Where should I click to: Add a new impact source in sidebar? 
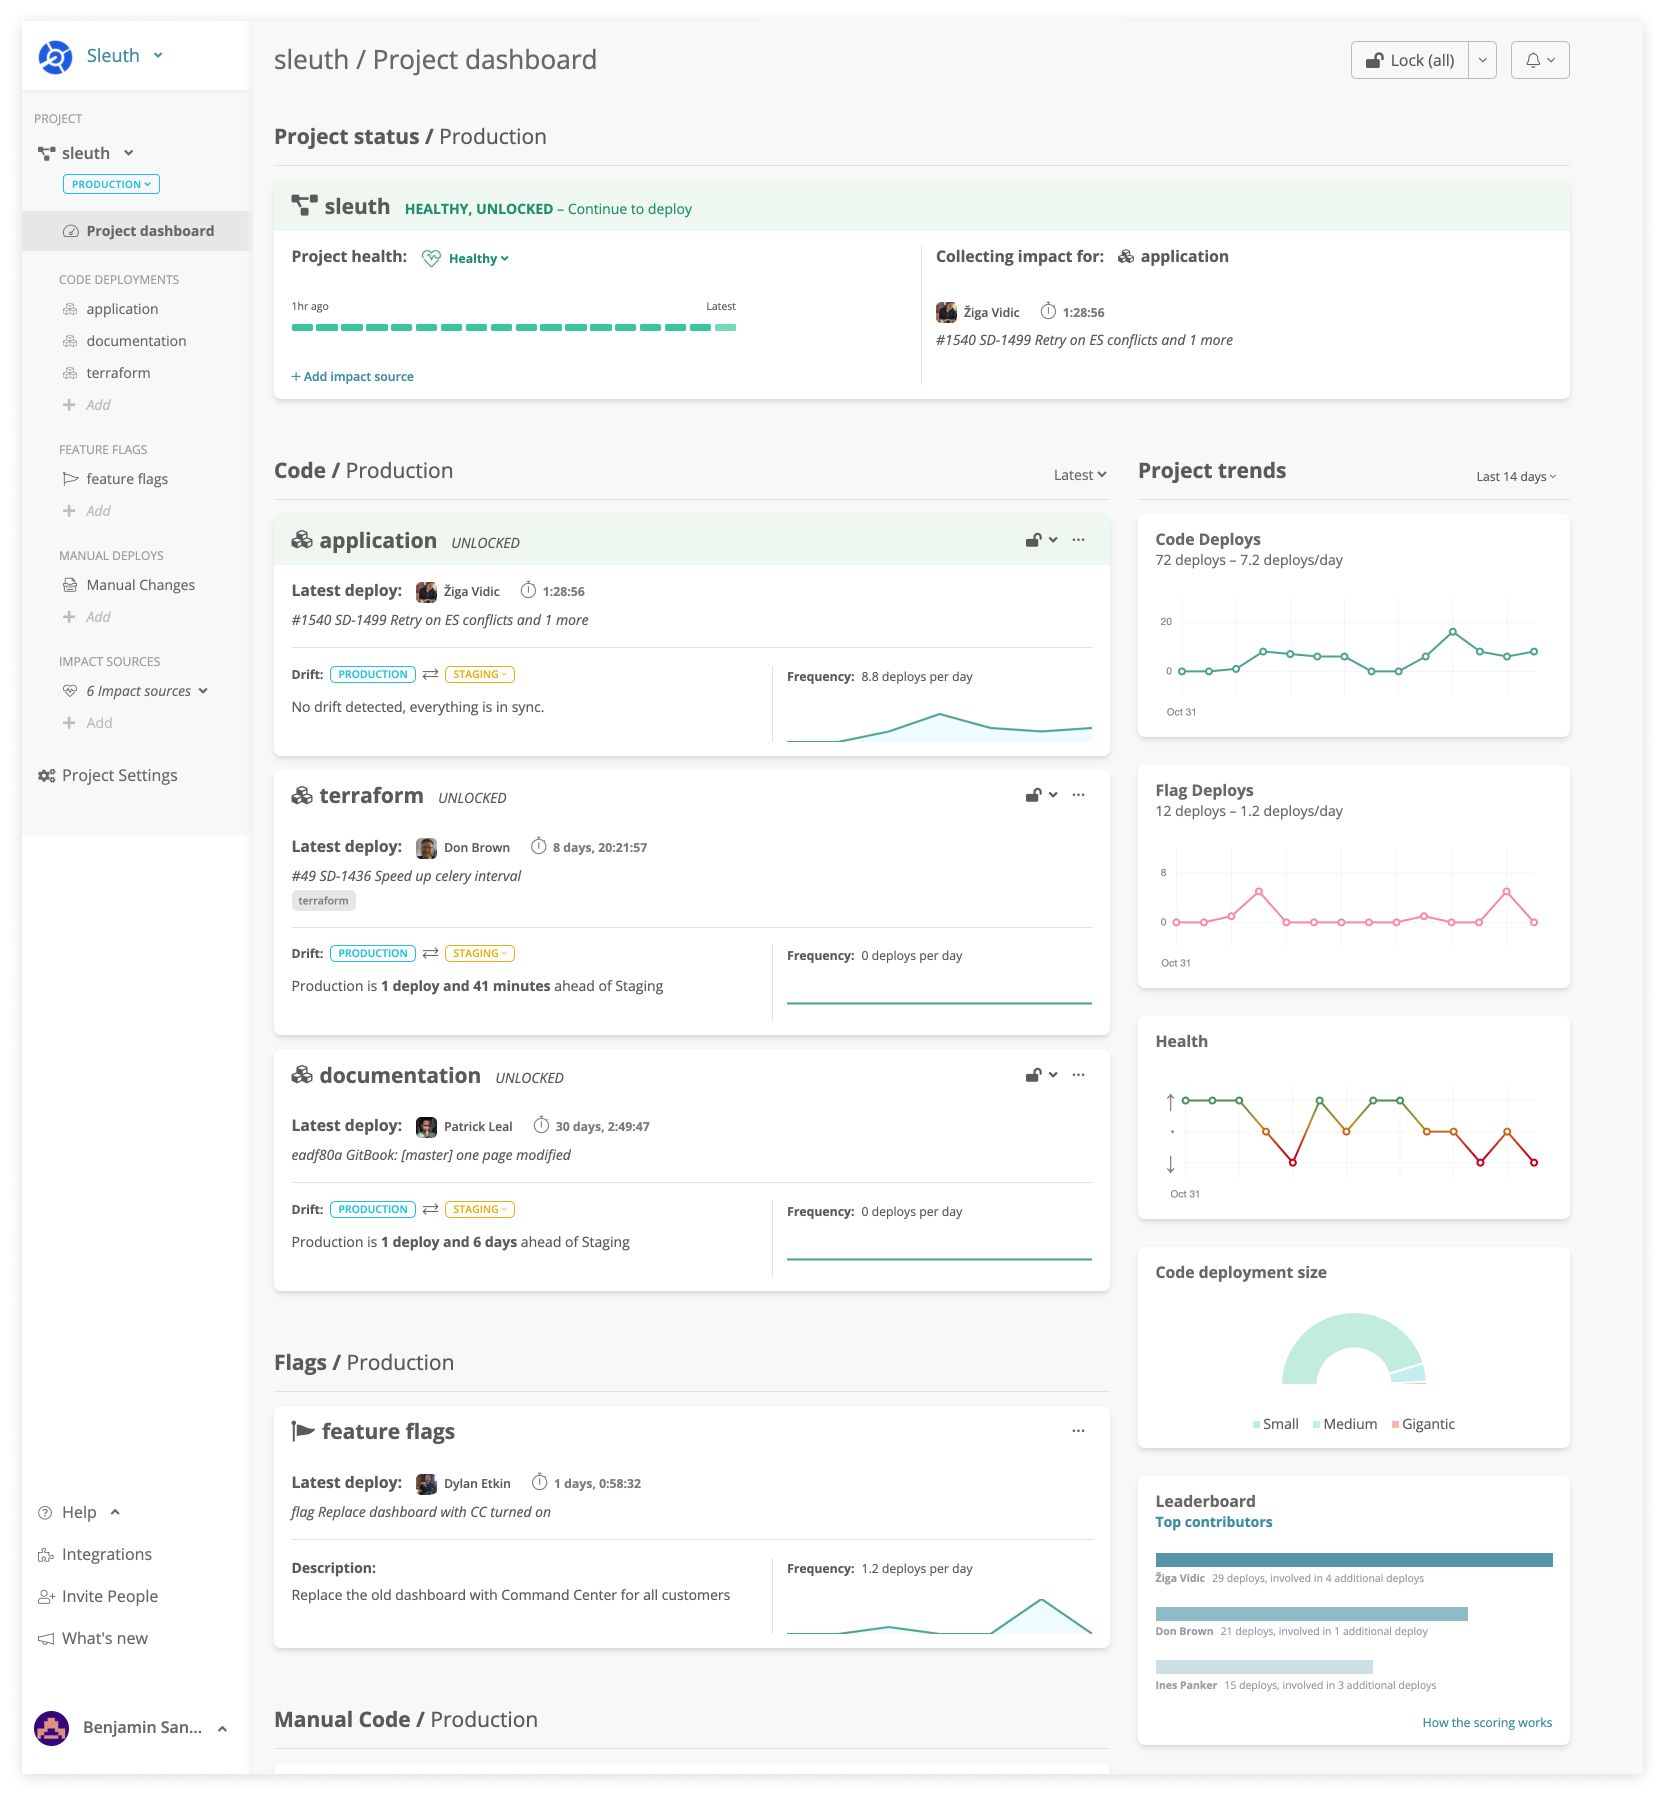coord(87,723)
